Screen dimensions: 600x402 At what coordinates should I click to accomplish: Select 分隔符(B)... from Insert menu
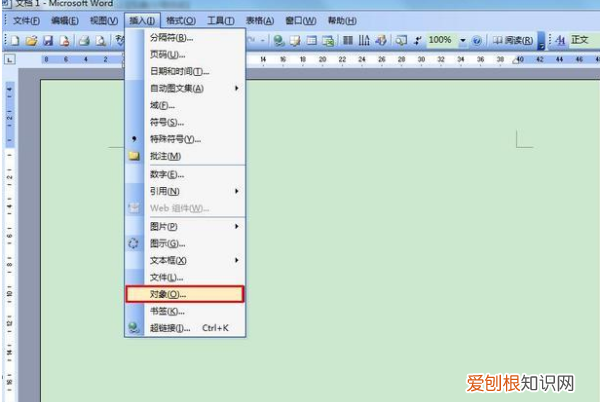click(x=185, y=37)
